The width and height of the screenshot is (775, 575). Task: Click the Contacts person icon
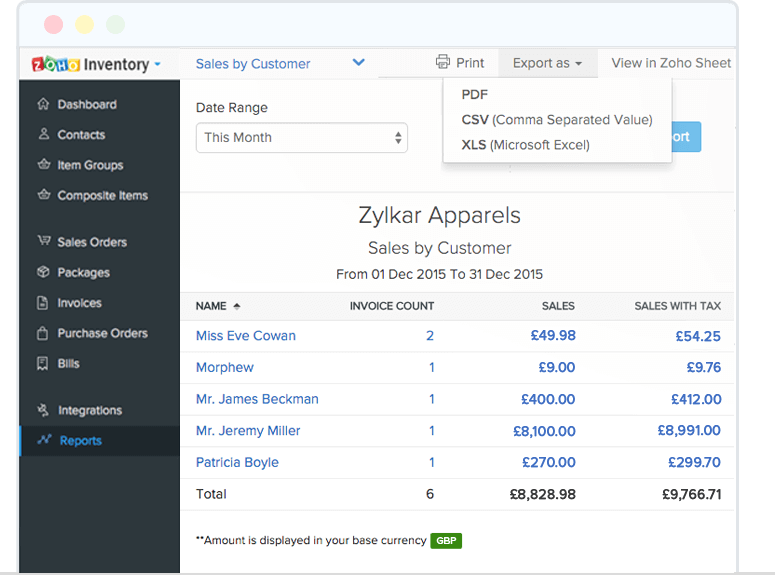[43, 134]
